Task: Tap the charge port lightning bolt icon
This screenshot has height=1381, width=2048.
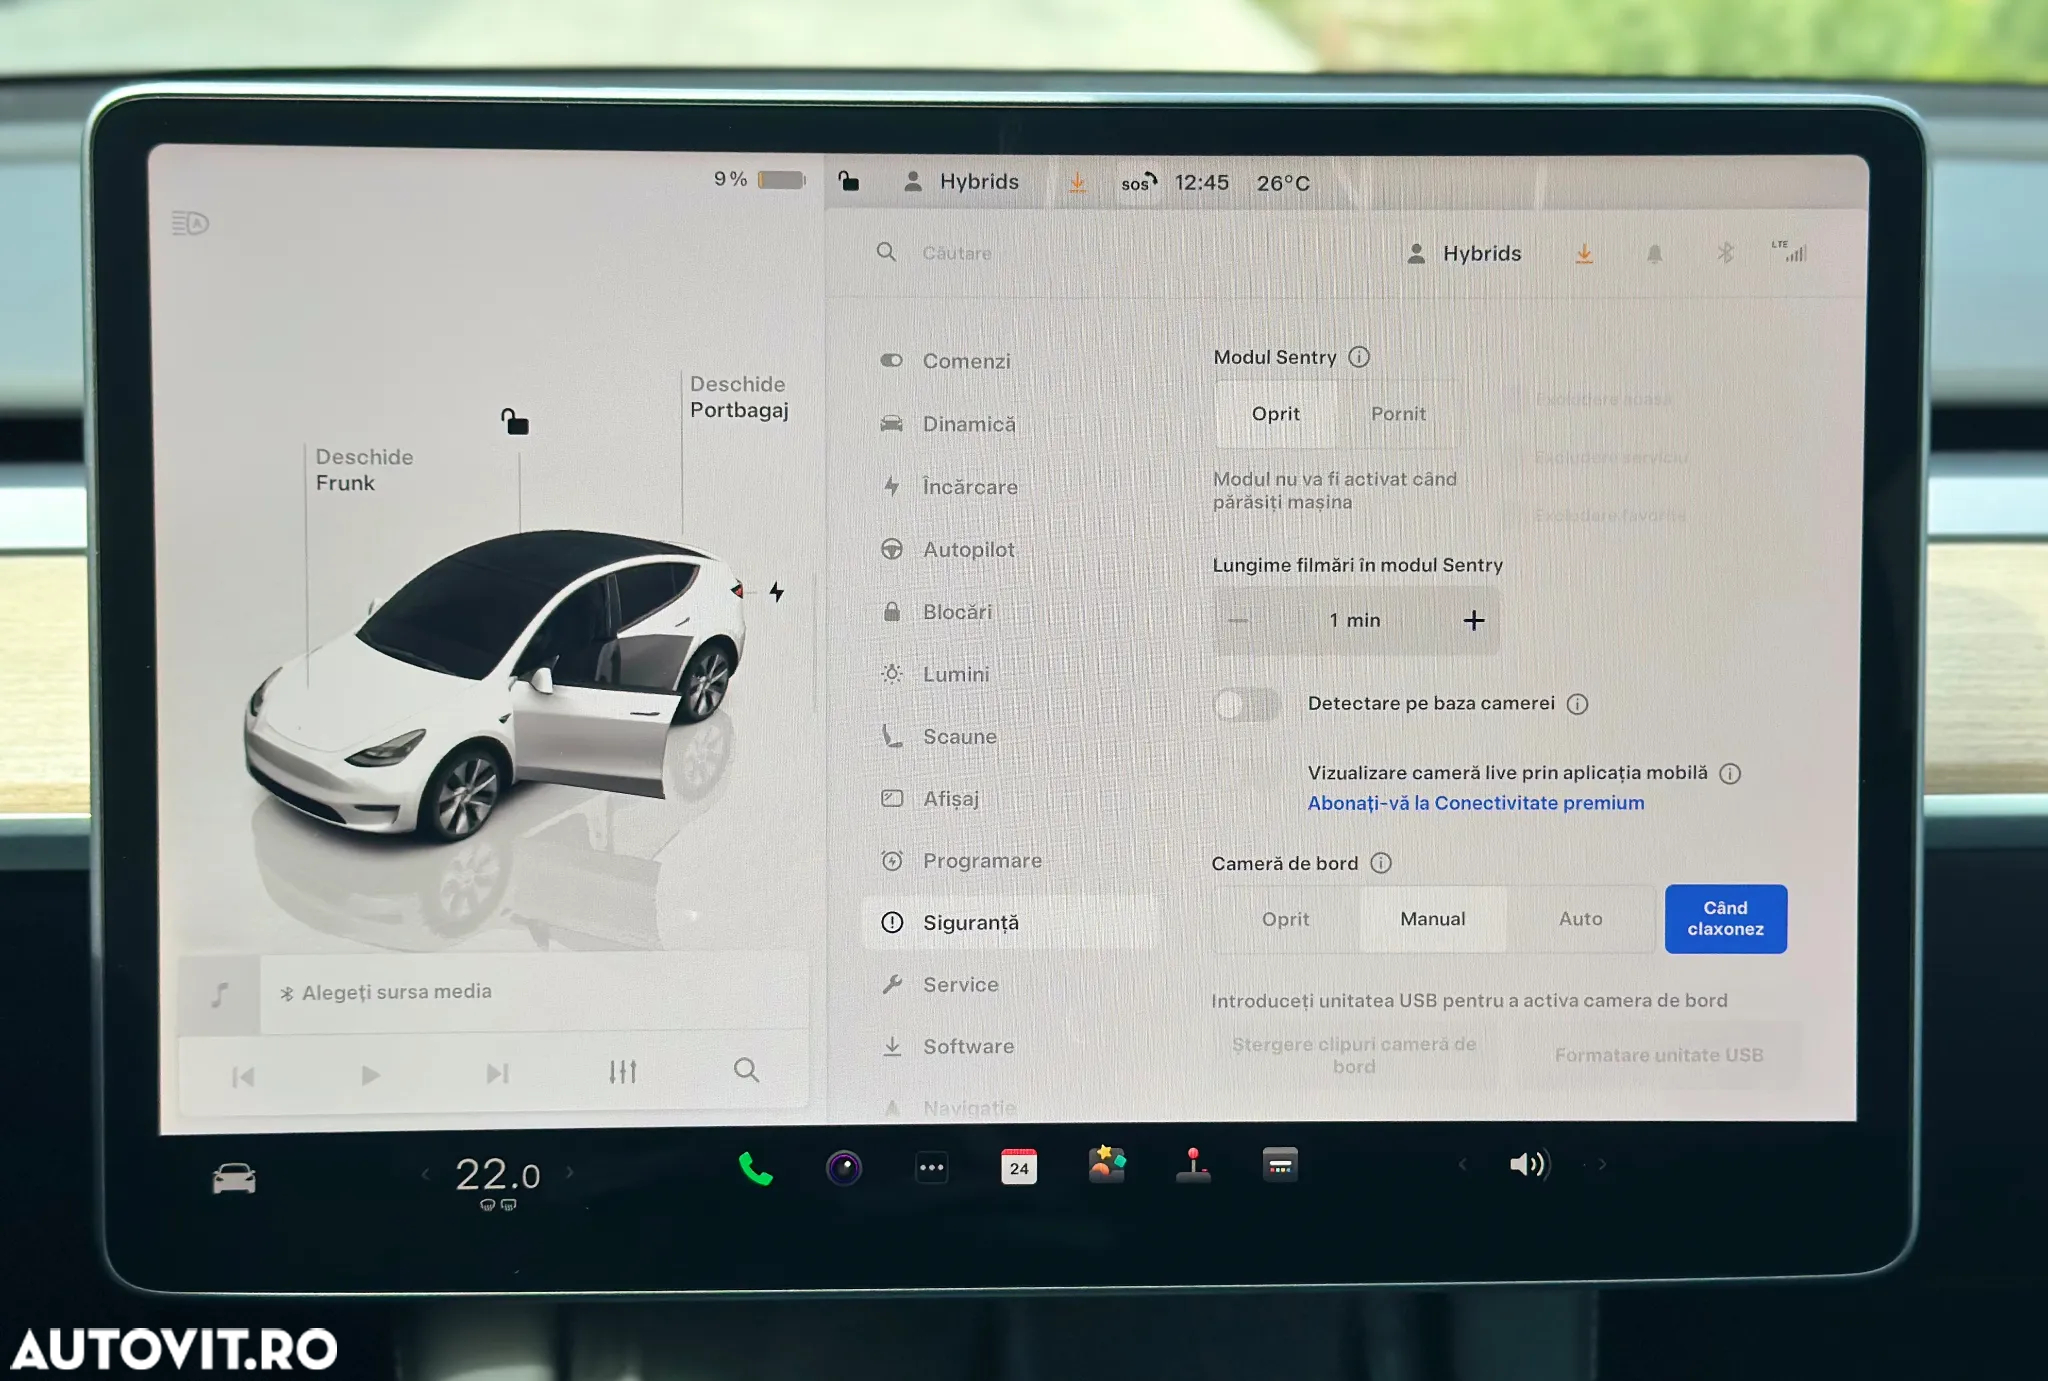Action: (777, 592)
